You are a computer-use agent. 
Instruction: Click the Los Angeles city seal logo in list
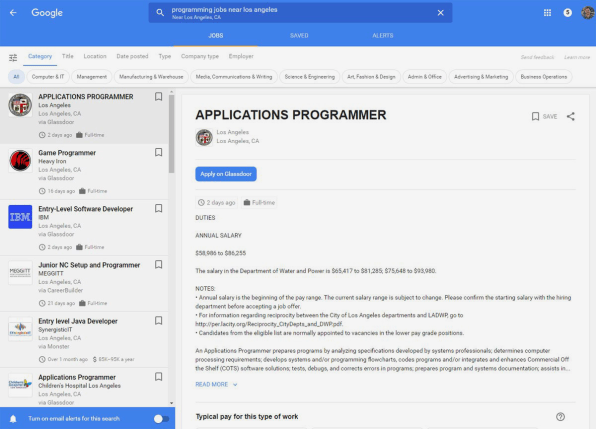click(x=20, y=105)
